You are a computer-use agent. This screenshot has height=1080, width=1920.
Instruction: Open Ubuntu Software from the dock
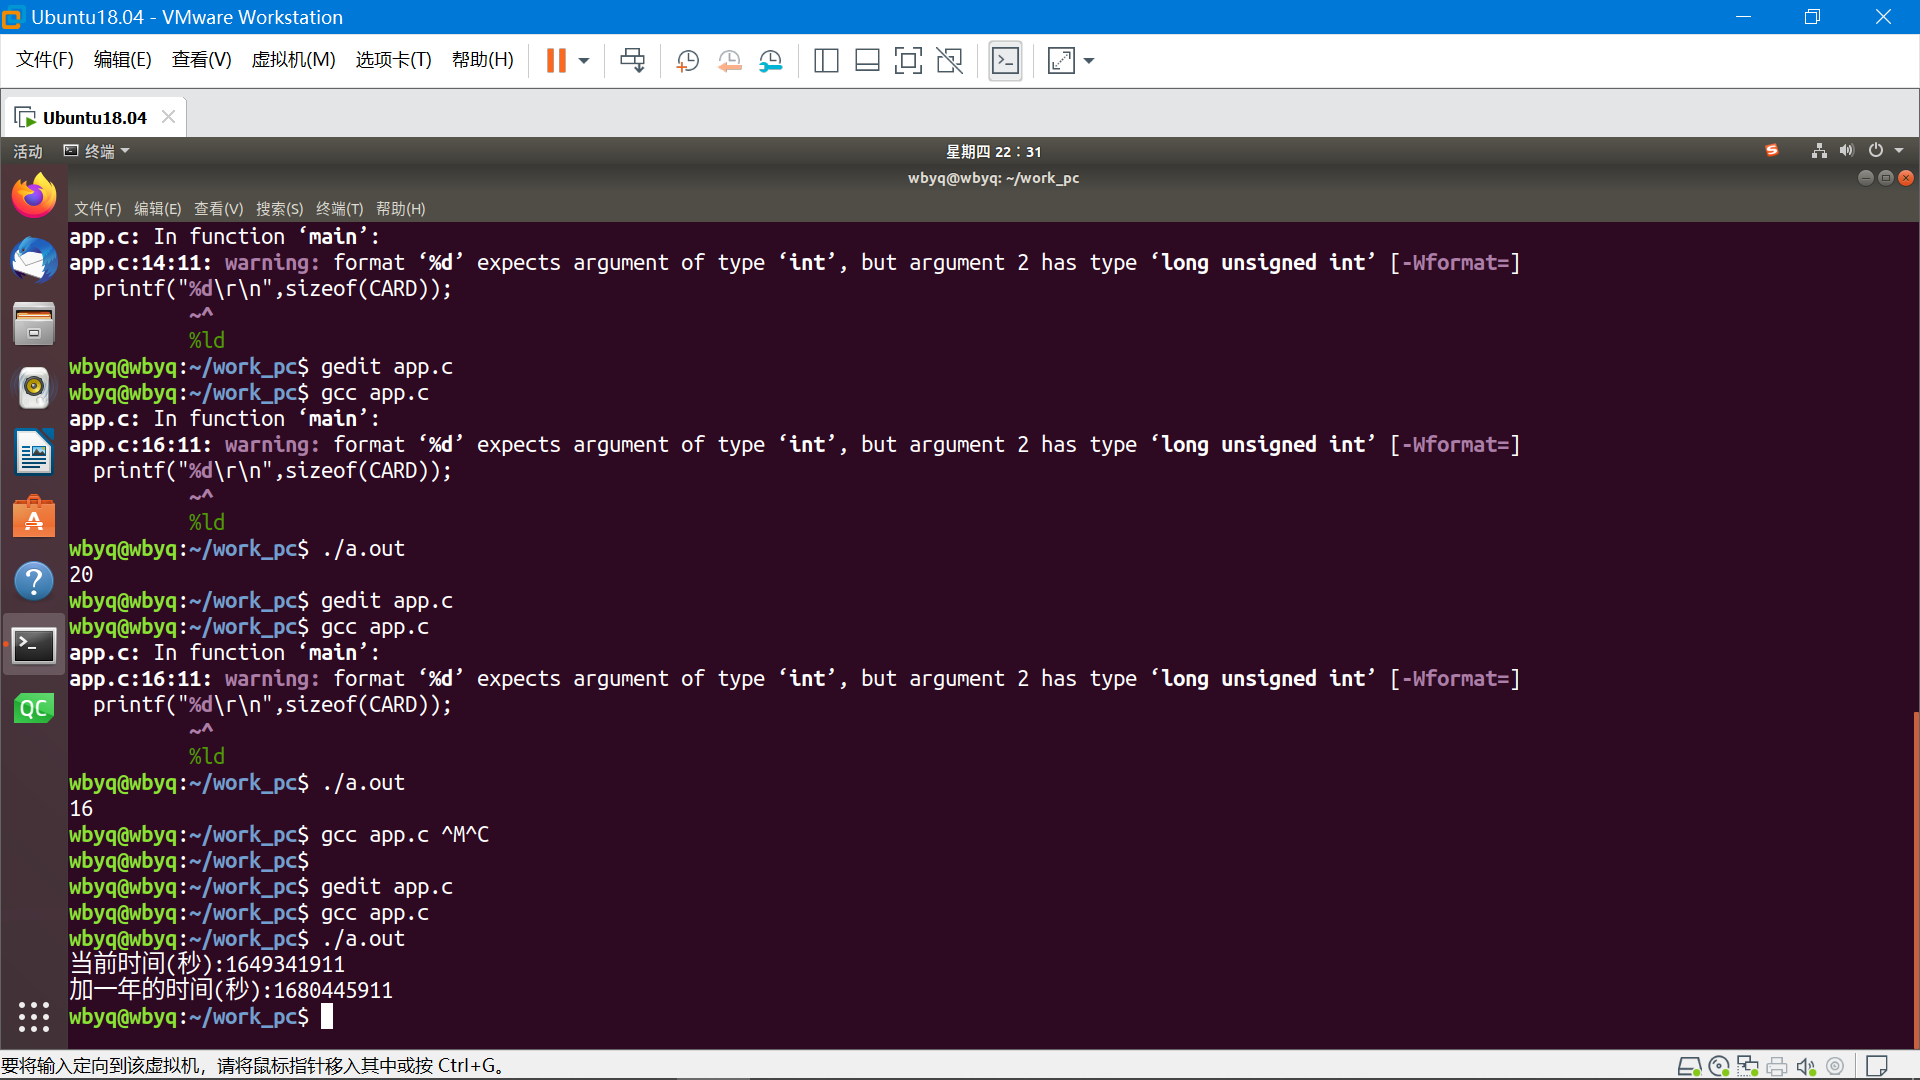point(34,517)
